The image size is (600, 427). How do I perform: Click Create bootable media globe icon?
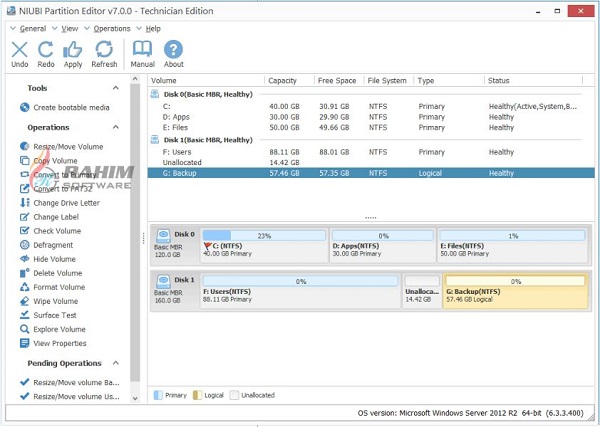click(24, 107)
